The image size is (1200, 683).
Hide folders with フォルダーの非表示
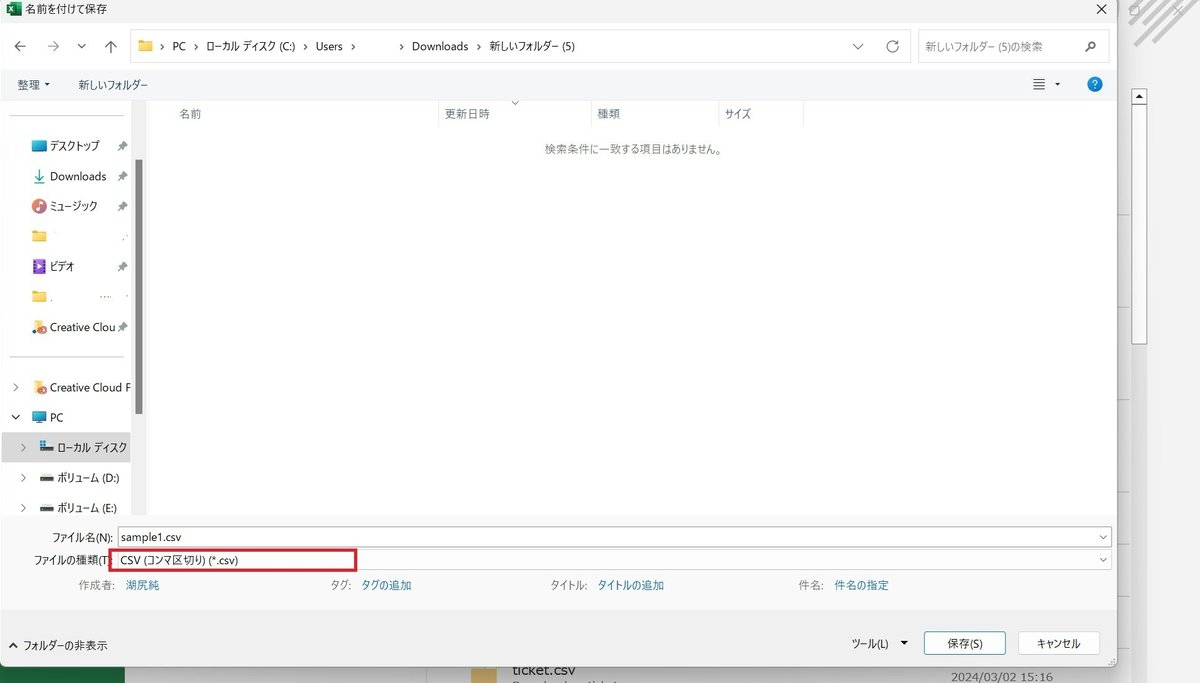click(x=58, y=645)
